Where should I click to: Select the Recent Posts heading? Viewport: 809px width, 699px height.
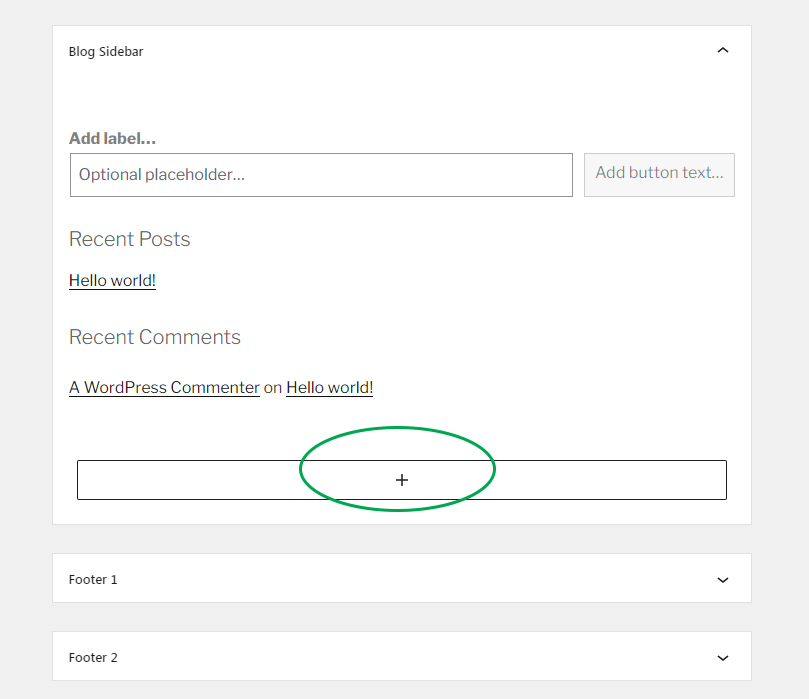pos(130,239)
